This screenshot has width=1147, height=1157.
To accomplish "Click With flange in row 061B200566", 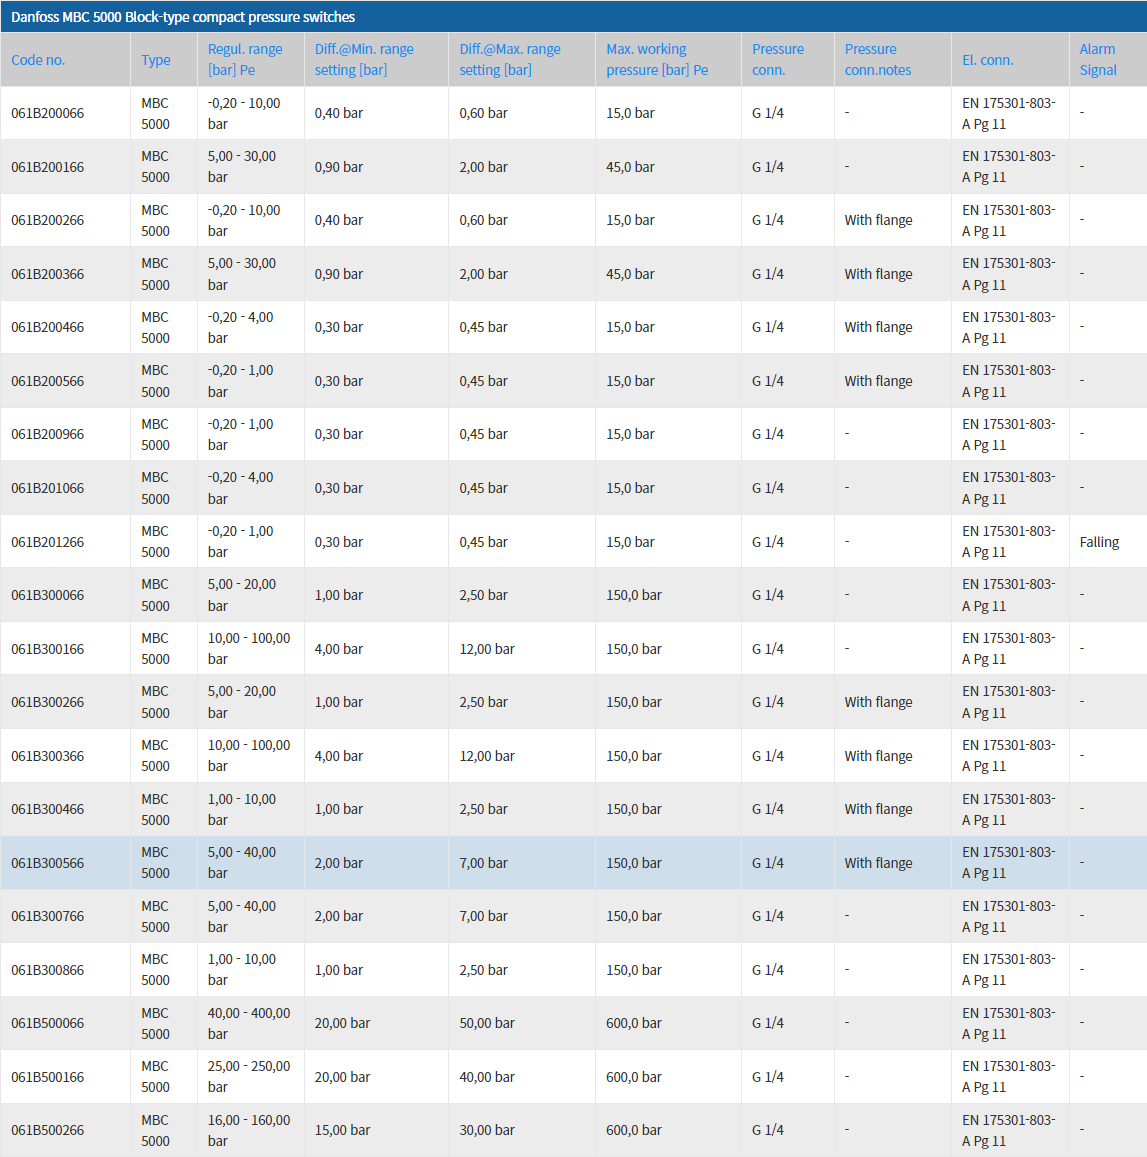I will tap(878, 381).
